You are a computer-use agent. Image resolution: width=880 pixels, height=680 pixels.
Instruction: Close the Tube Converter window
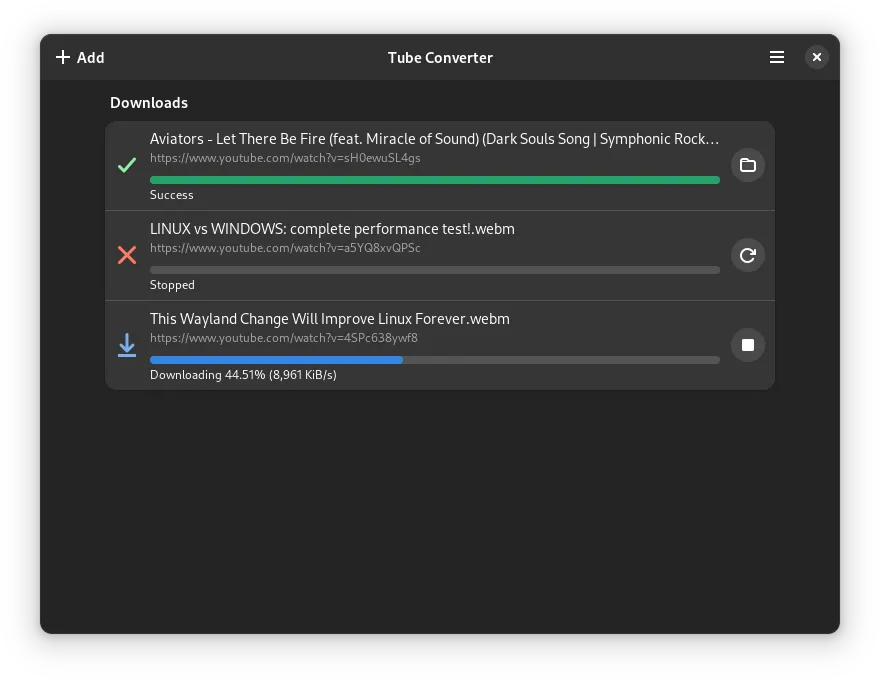[x=817, y=57]
